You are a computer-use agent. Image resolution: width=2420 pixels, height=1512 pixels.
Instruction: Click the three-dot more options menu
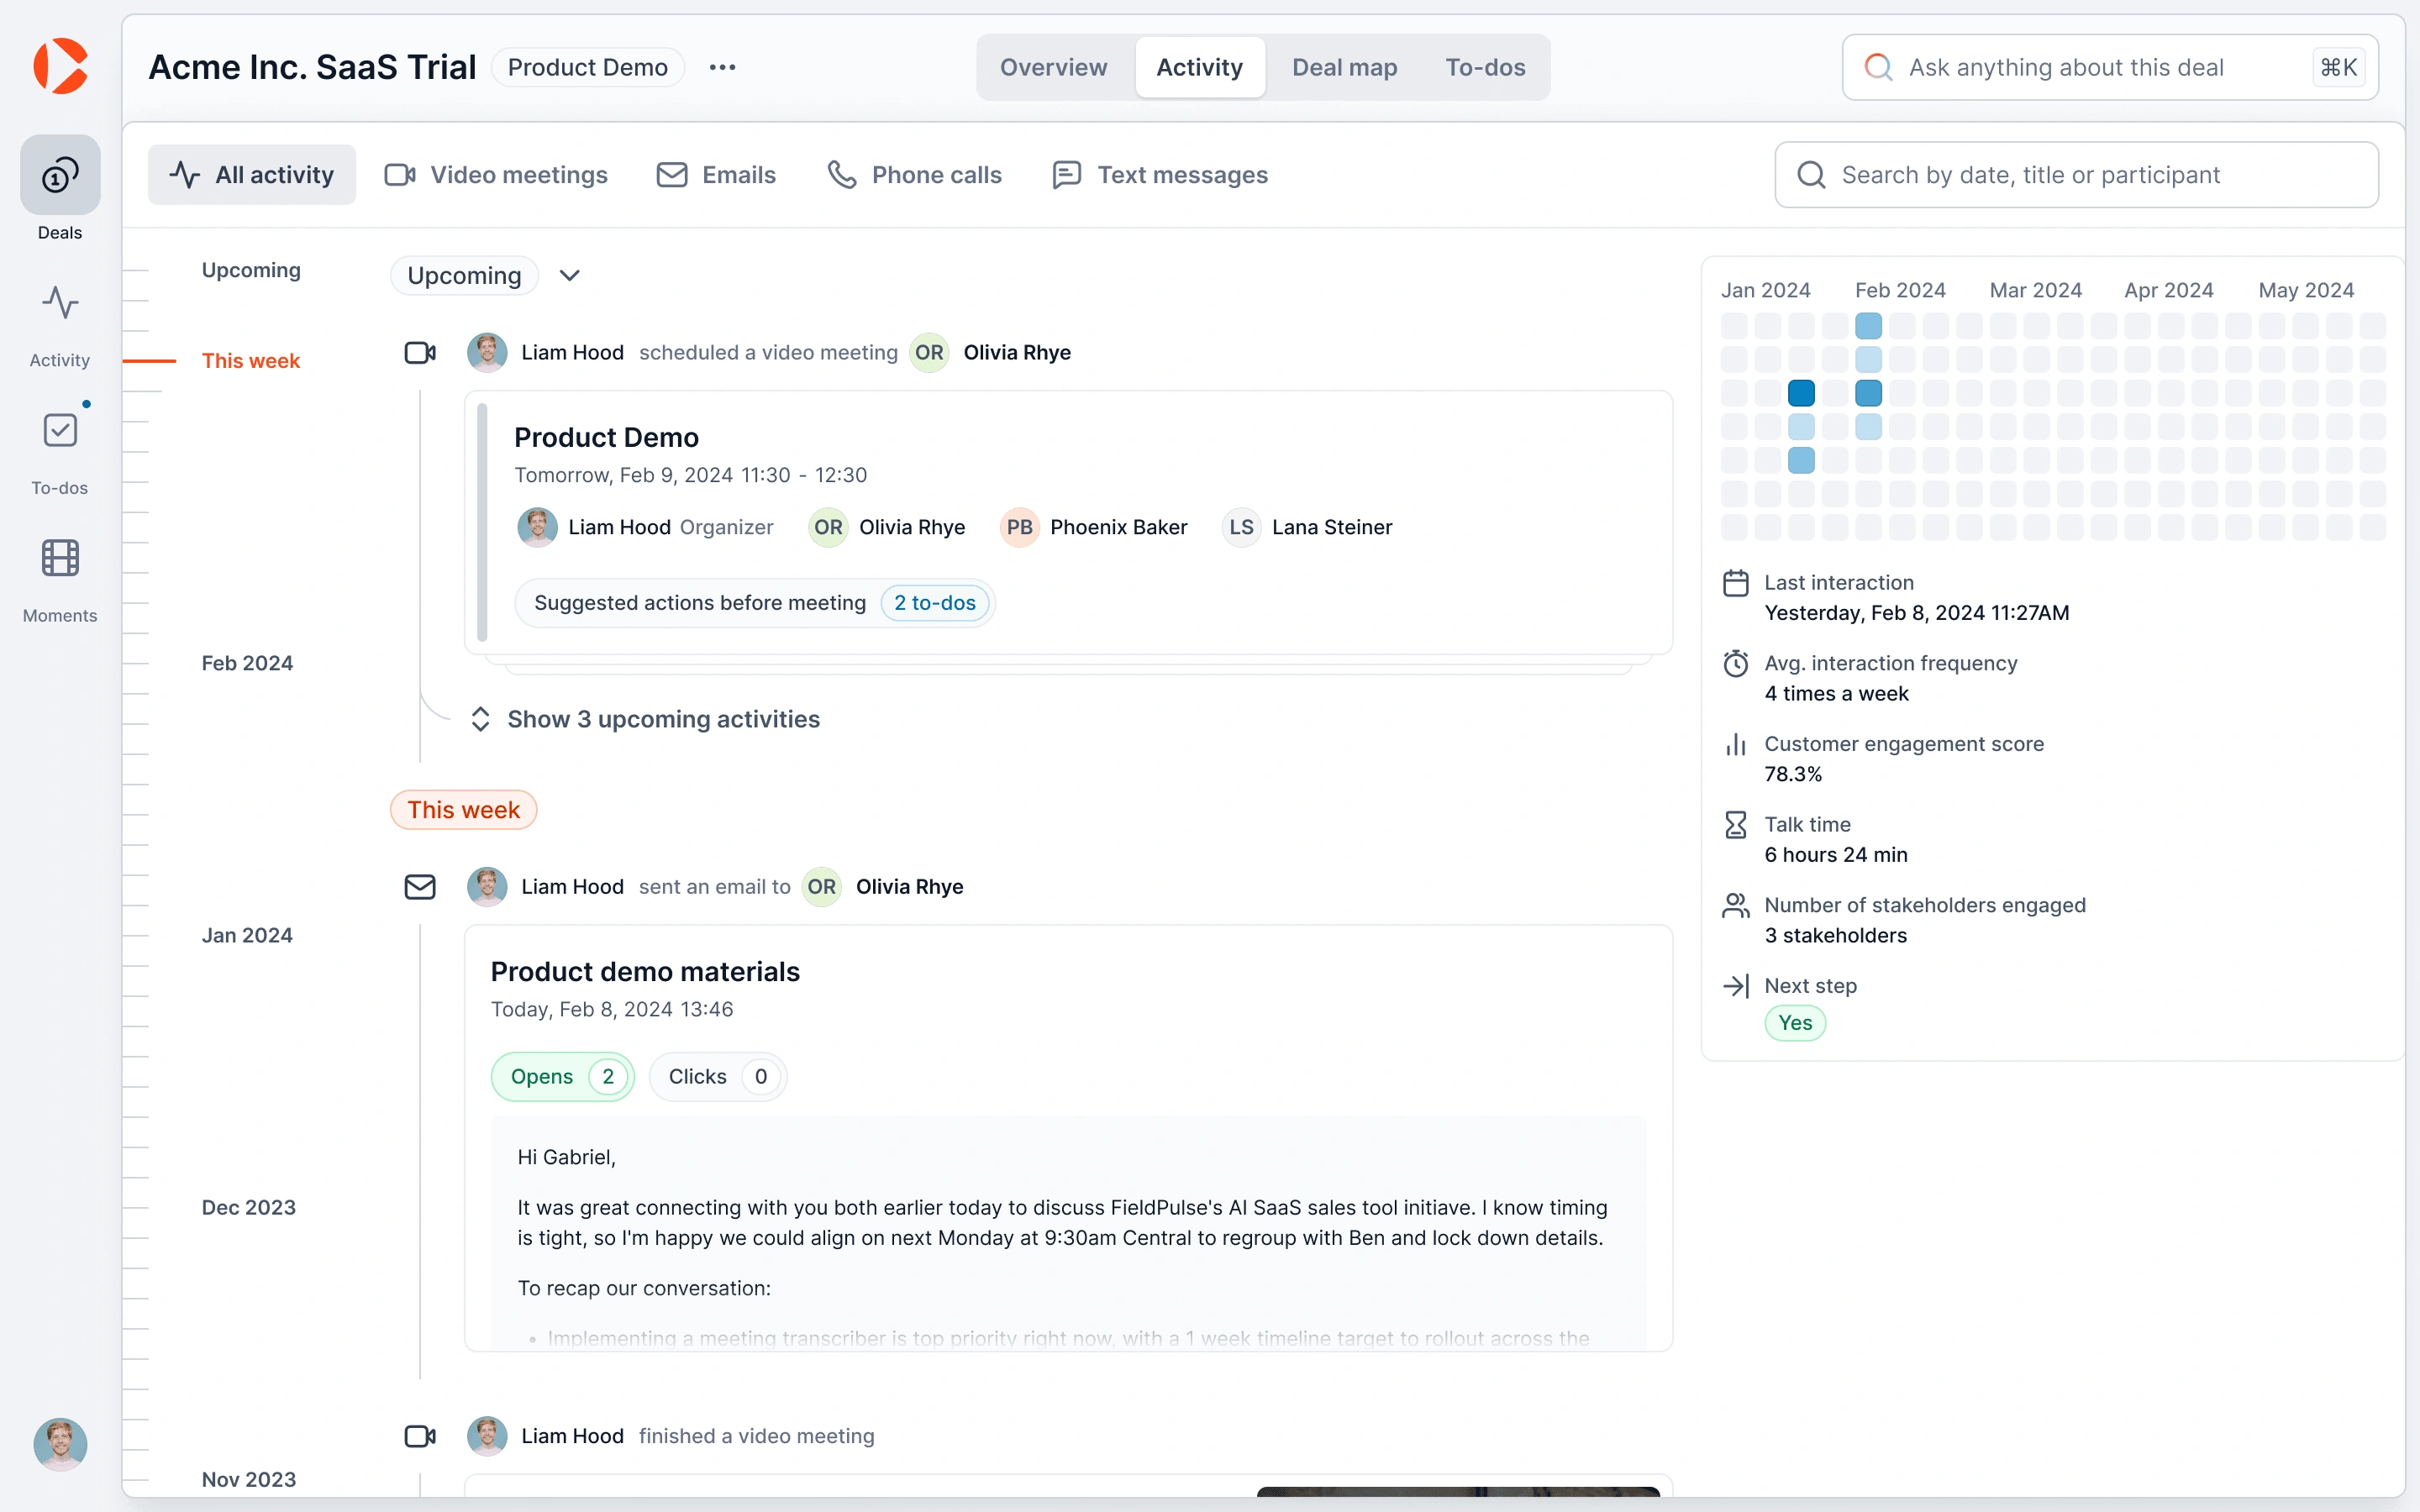722,67
